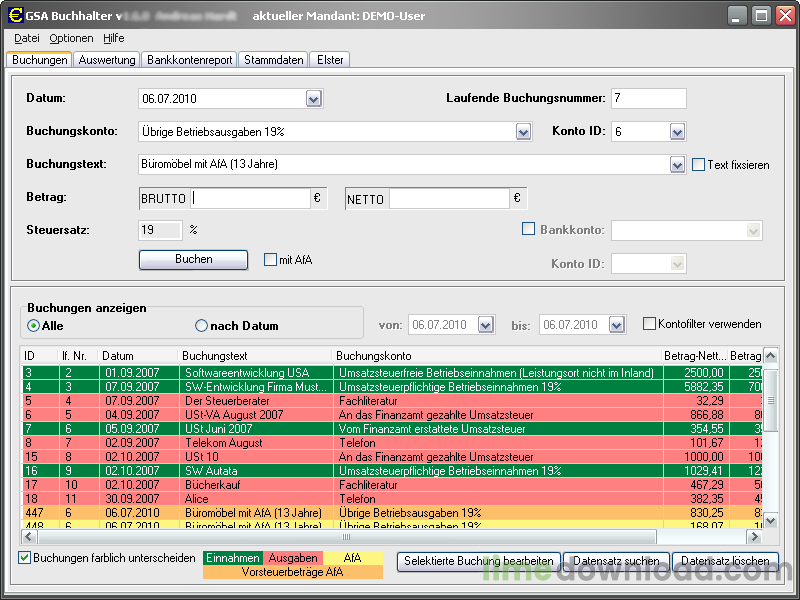Open the Bankkontenreport tab

coord(189,60)
